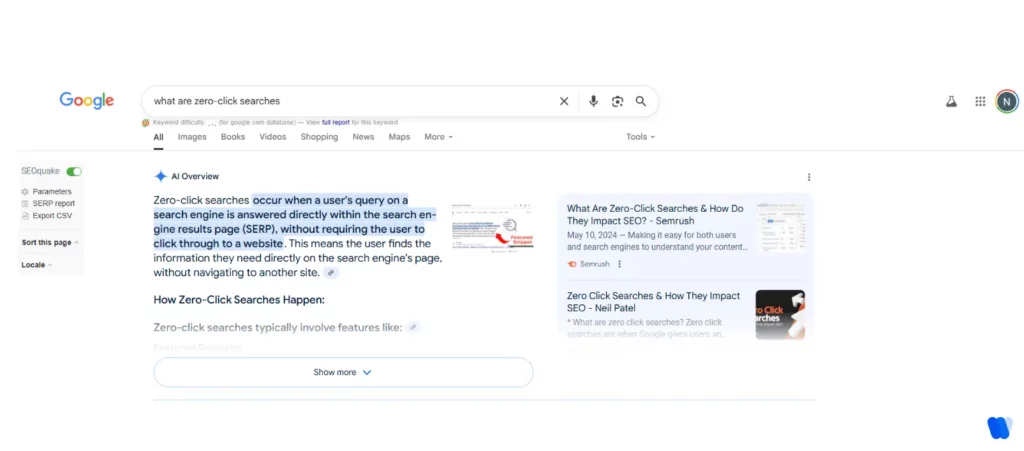The width and height of the screenshot is (1024, 451).
Task: Click the Semrush favicon in source card
Action: pyautogui.click(x=572, y=264)
